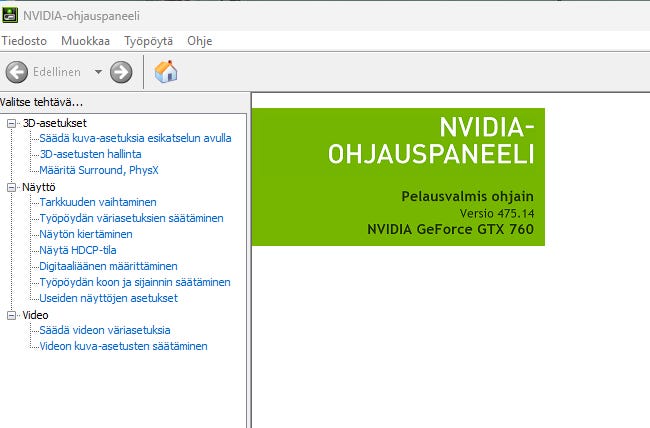Open Työpöydän väriasetuksien säätäminen
The height and width of the screenshot is (428, 650).
click(131, 218)
